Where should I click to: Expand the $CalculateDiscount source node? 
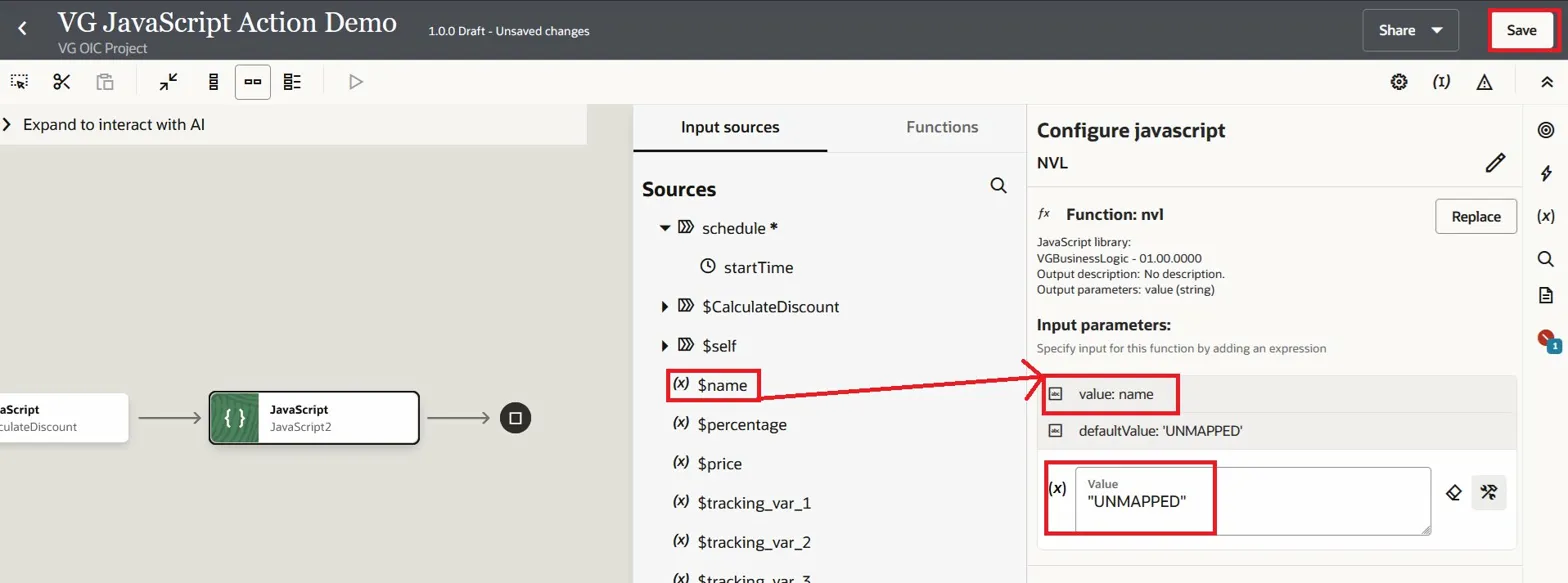[x=665, y=306]
